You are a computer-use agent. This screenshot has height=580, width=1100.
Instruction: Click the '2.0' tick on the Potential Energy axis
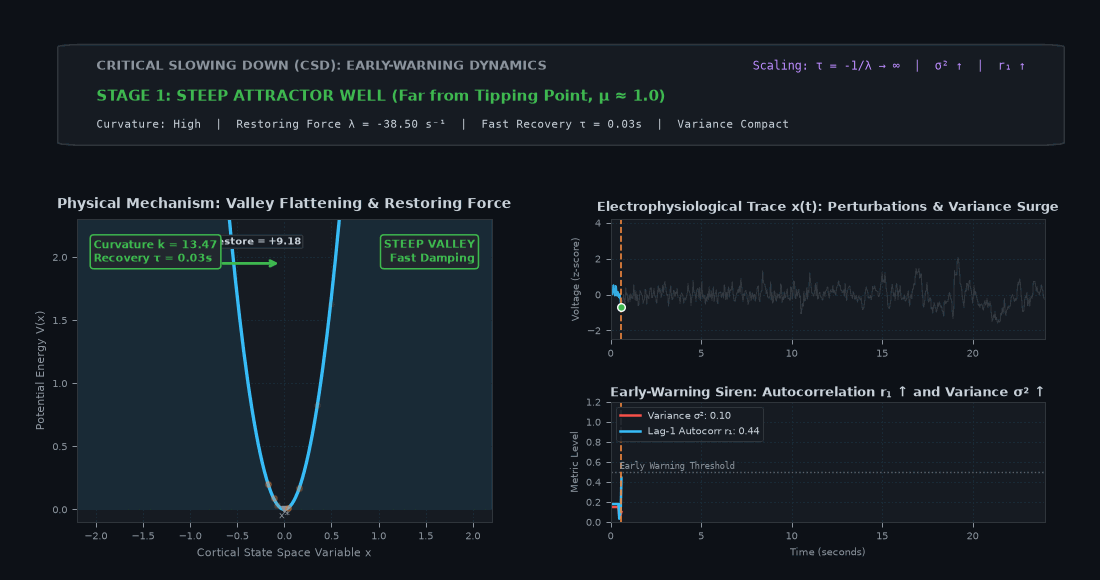pyautogui.click(x=60, y=257)
